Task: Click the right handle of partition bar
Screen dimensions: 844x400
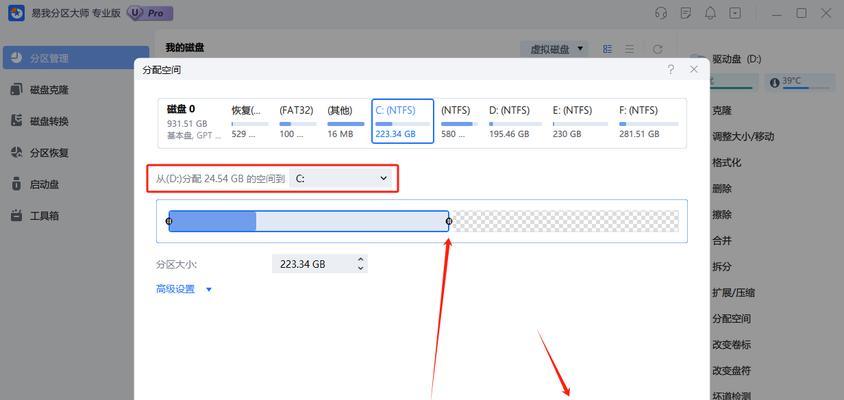Action: pos(449,221)
